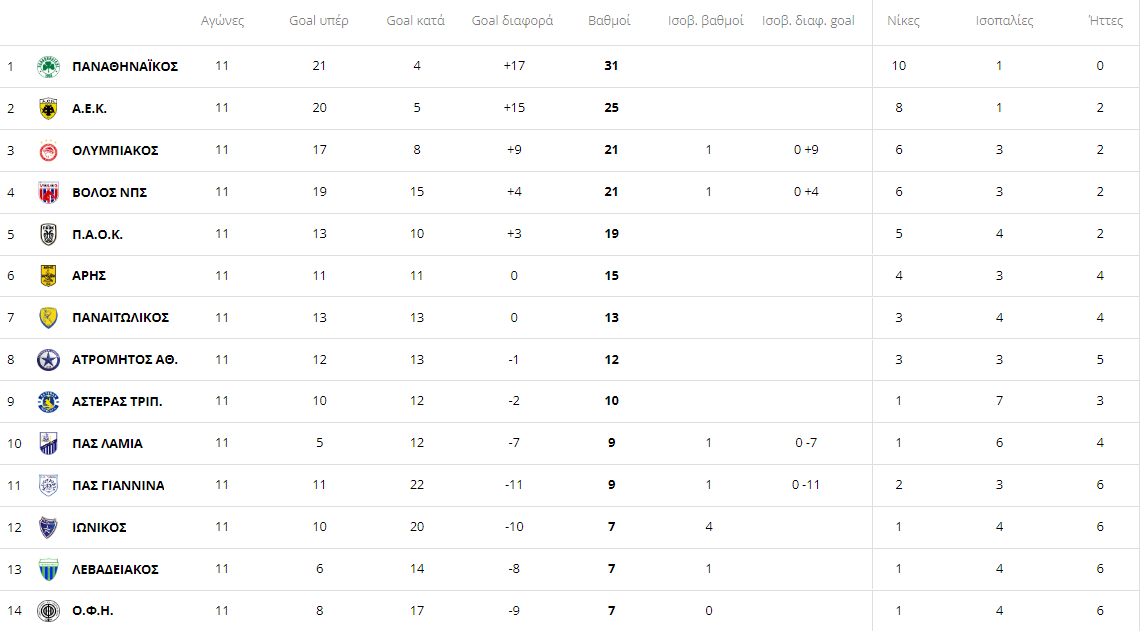The height and width of the screenshot is (631, 1140).
Task: Click the Volos NPS team badge
Action: coord(48,192)
